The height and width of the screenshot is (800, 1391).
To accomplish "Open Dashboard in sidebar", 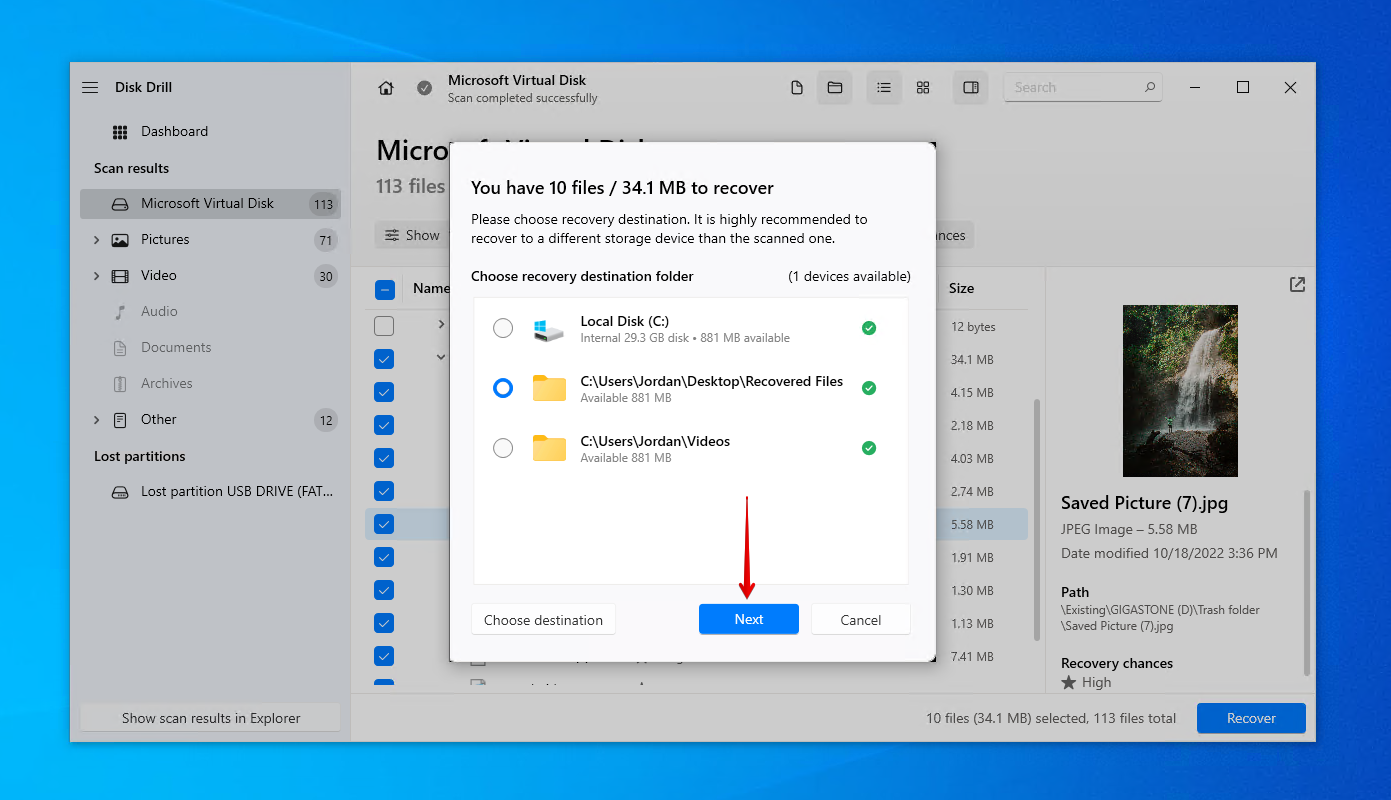I will click(x=210, y=132).
